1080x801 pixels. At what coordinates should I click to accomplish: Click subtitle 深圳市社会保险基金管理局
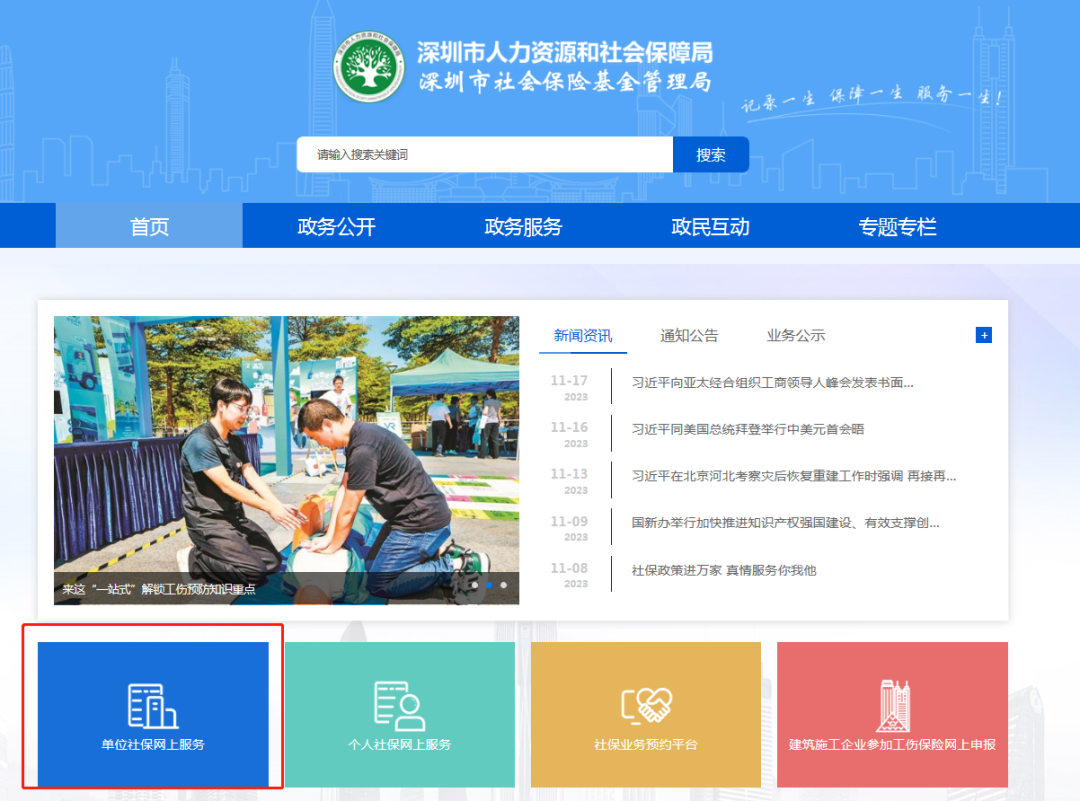(x=565, y=82)
